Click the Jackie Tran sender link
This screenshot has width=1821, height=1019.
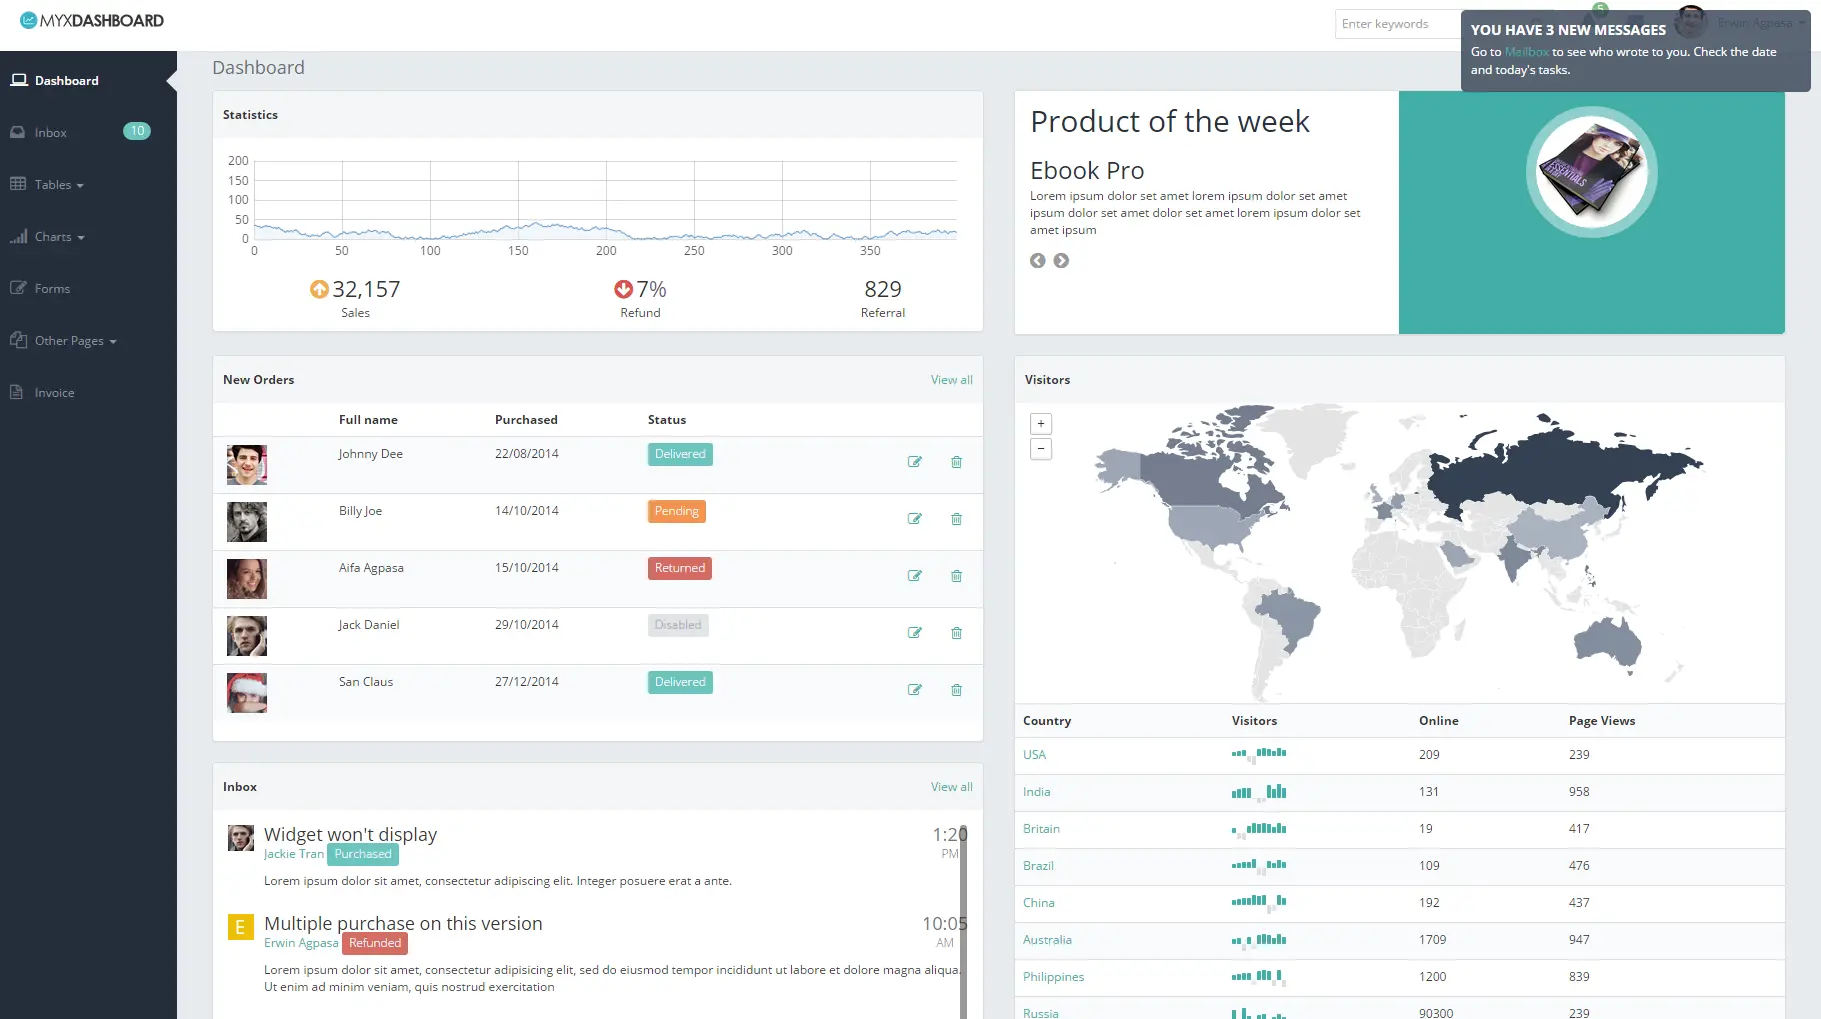(294, 854)
